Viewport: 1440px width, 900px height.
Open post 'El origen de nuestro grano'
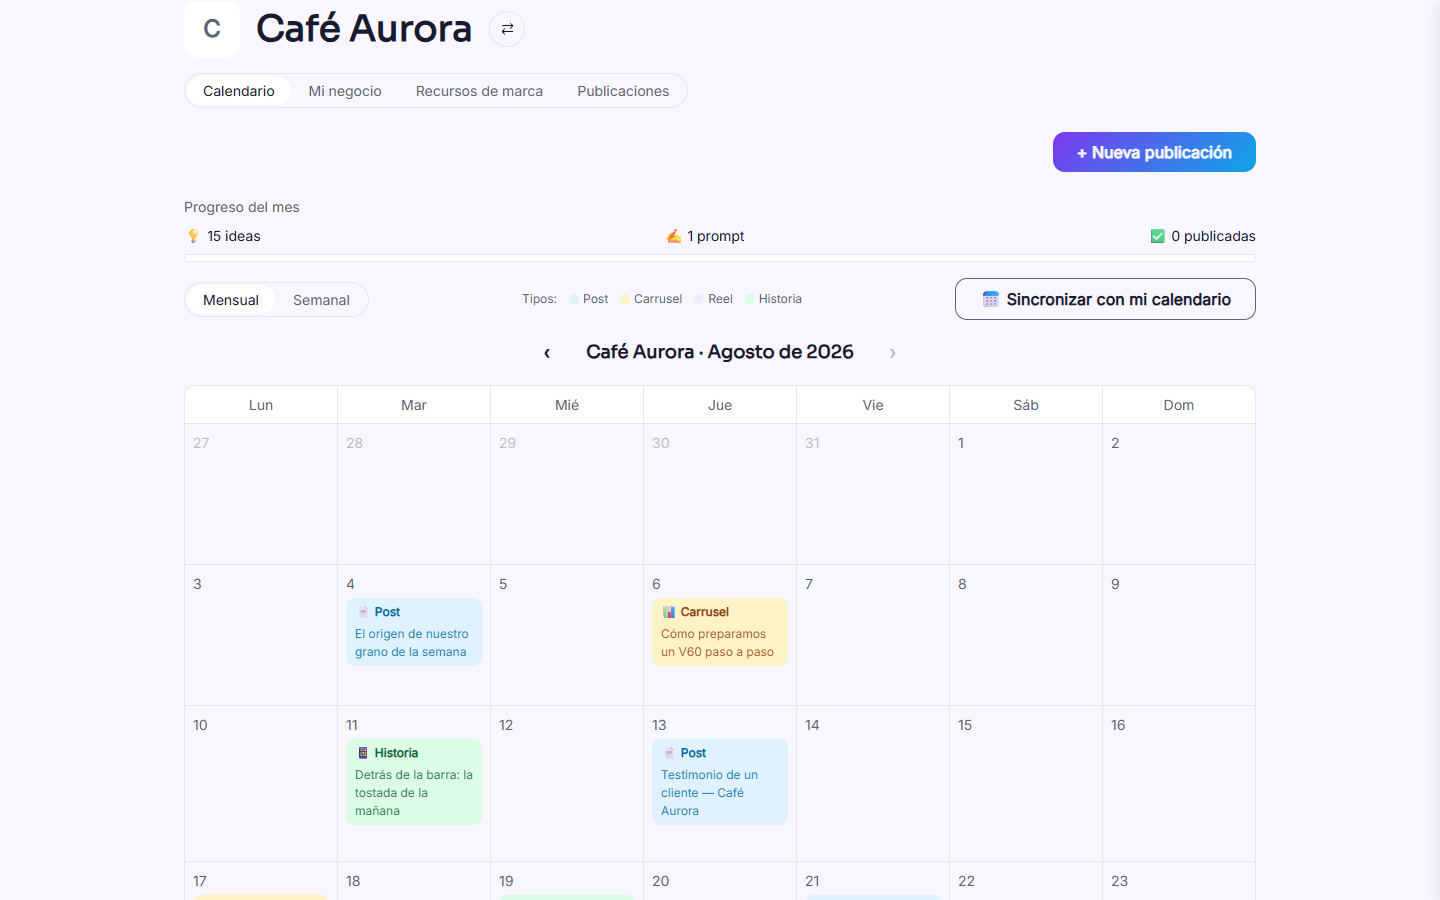[x=414, y=632]
